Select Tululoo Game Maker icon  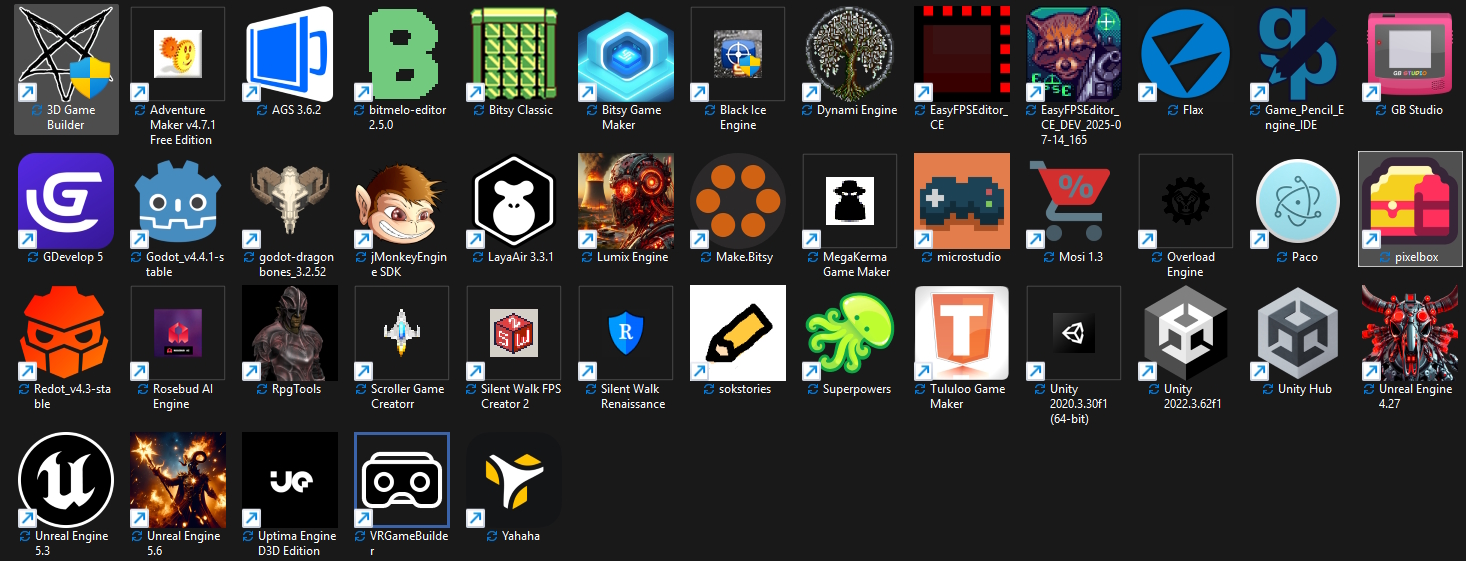coord(962,333)
